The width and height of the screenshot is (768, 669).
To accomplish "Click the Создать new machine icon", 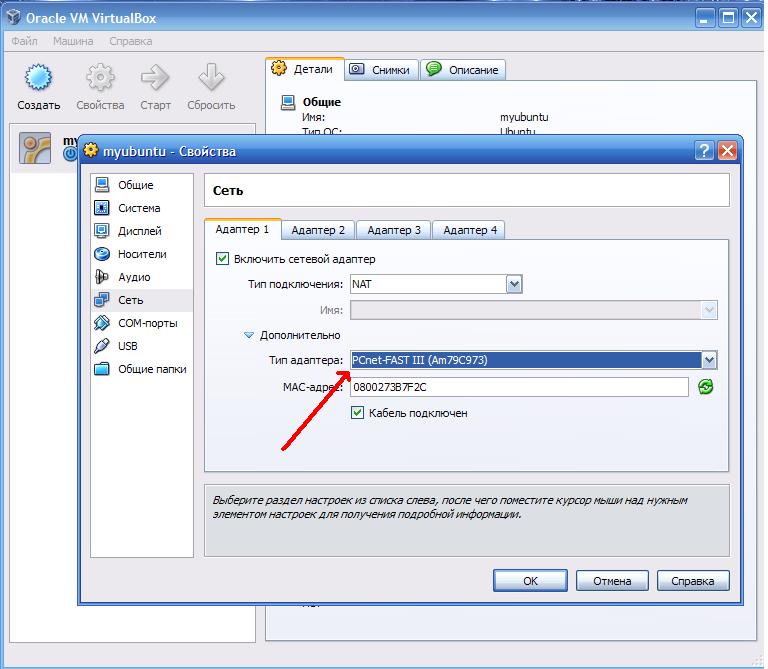I will tap(38, 78).
